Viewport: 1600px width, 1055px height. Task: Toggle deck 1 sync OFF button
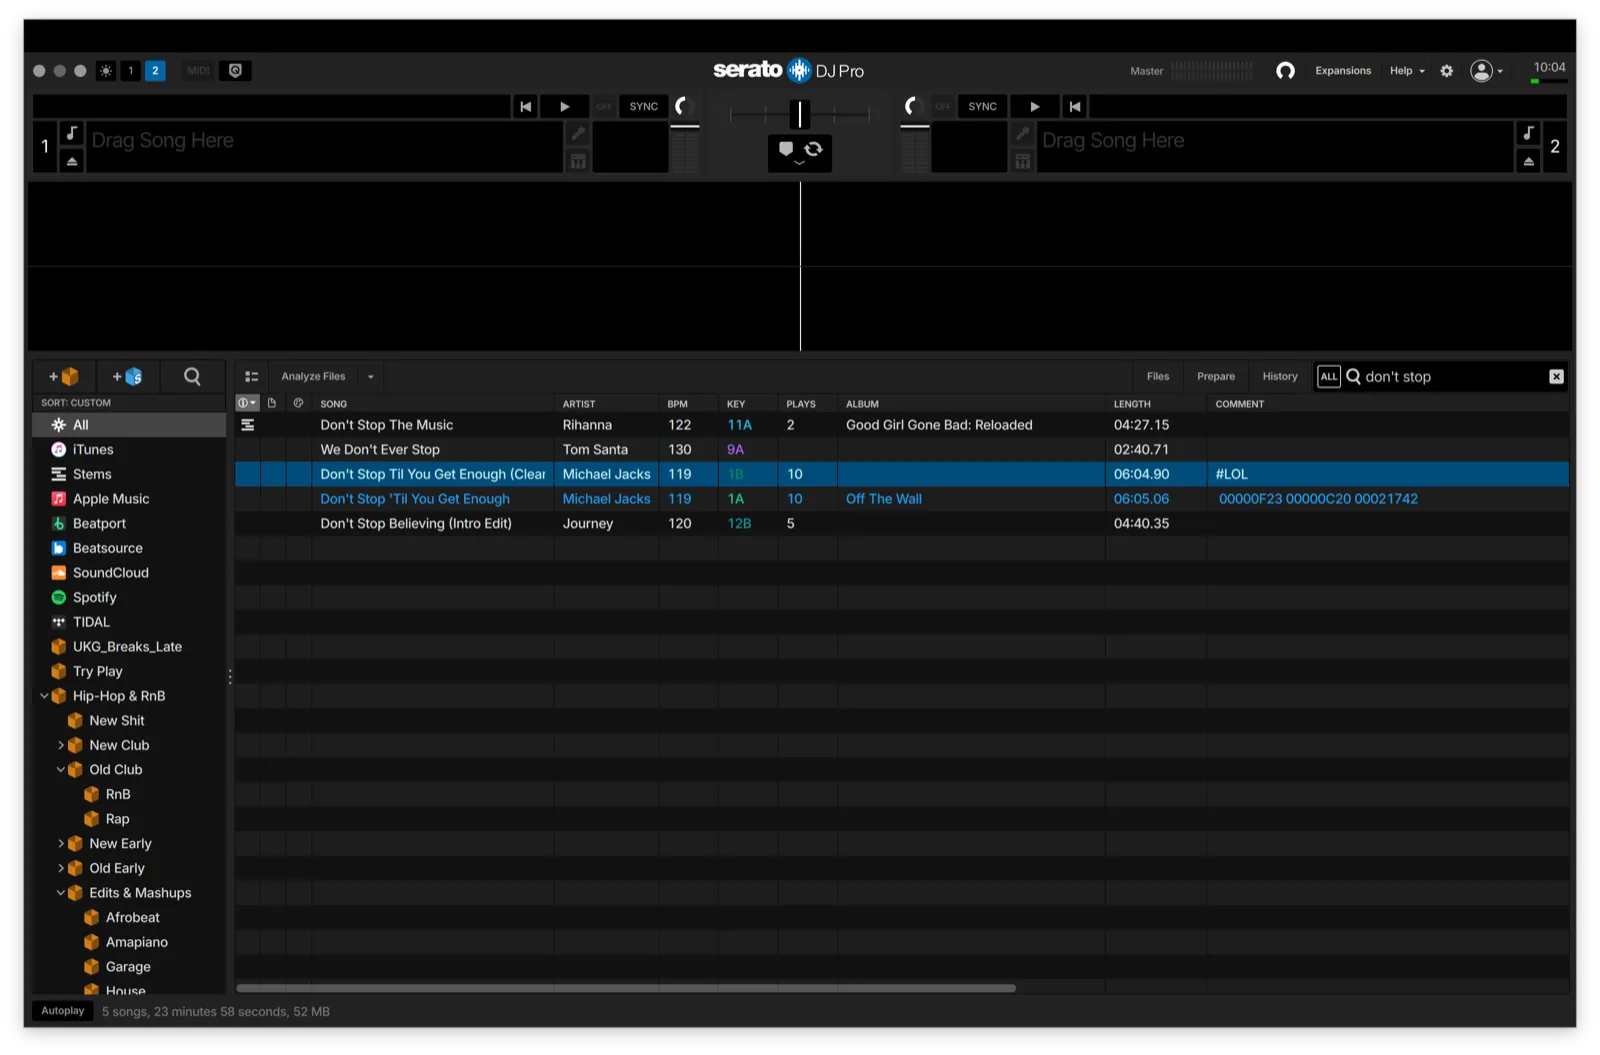point(604,107)
